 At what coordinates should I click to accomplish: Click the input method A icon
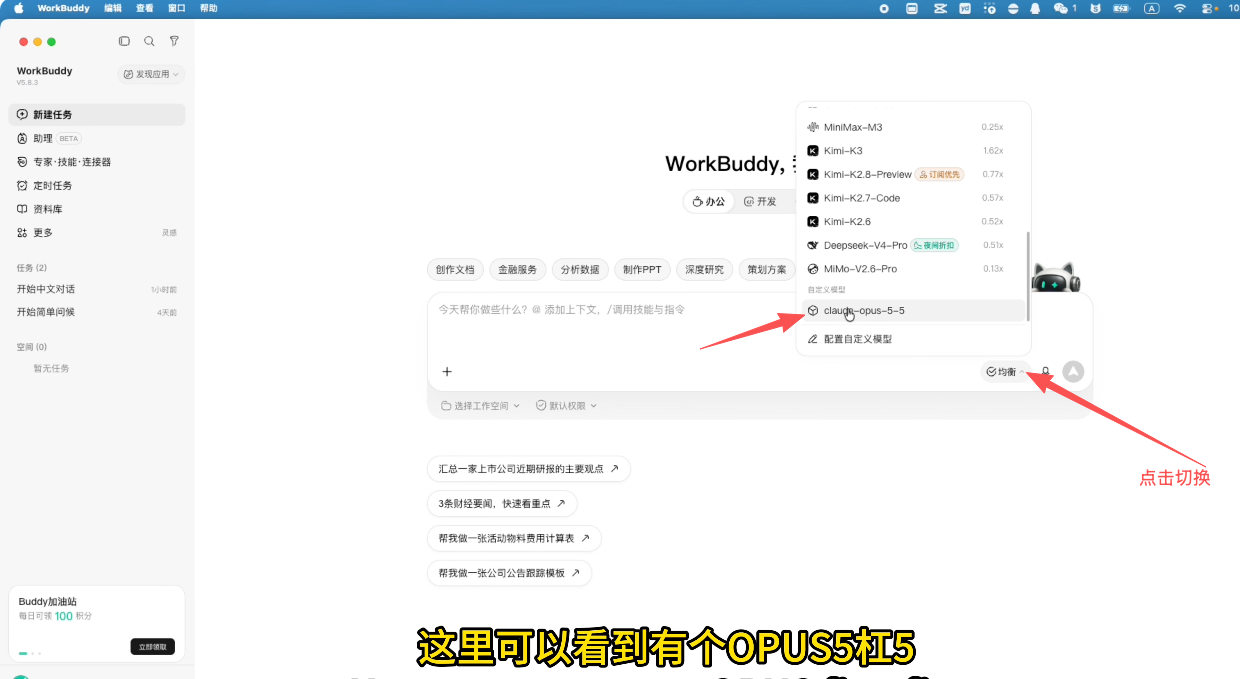pos(1152,8)
